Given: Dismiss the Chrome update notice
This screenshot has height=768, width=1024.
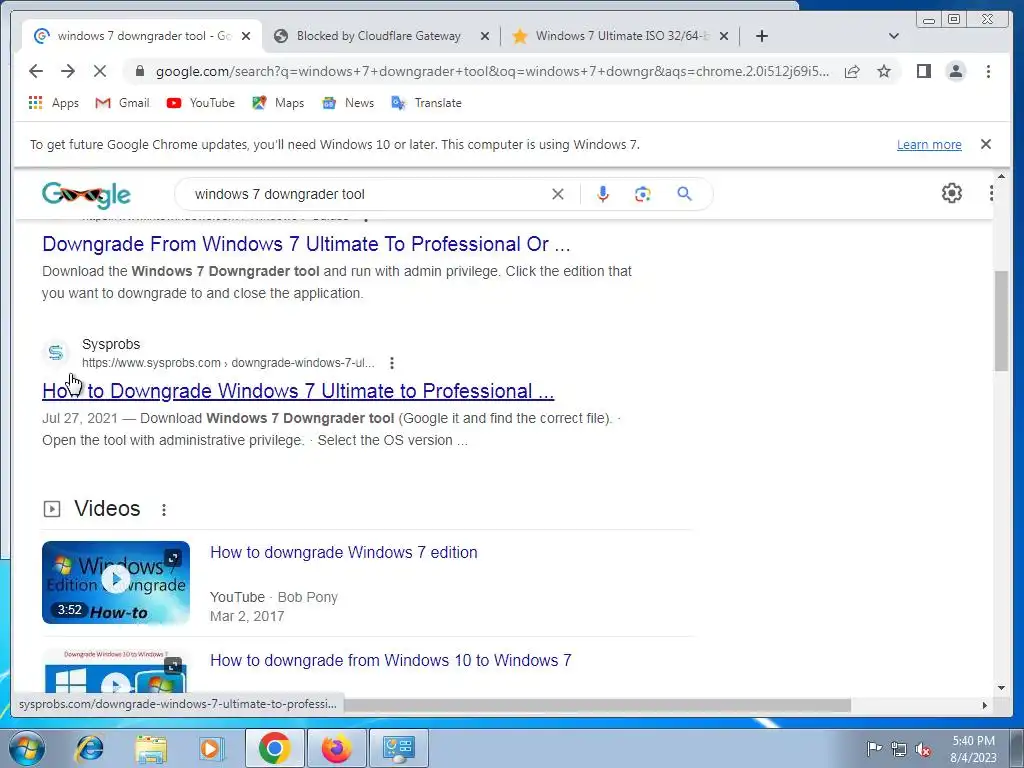Looking at the screenshot, I should coord(986,144).
